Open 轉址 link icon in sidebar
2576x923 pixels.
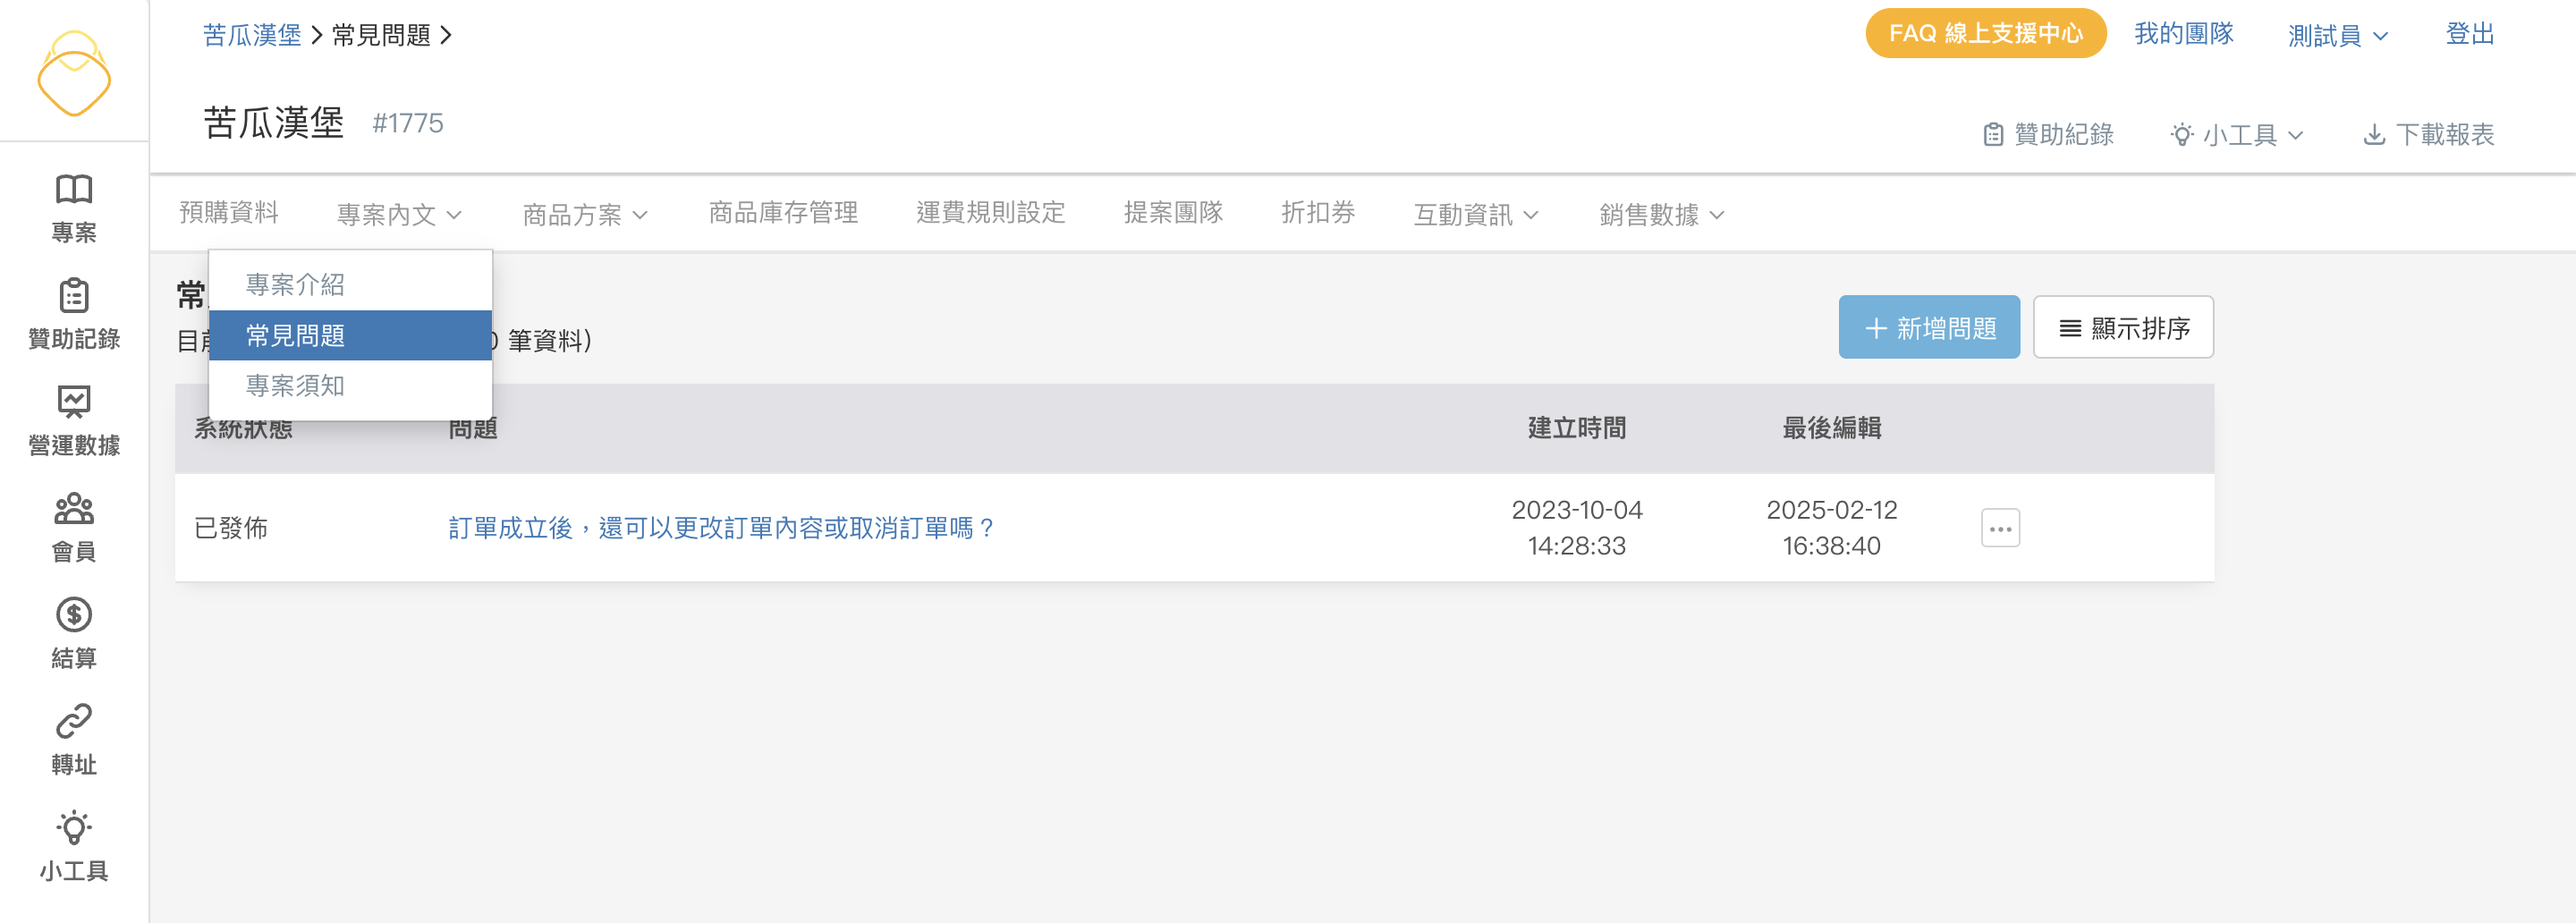74,721
